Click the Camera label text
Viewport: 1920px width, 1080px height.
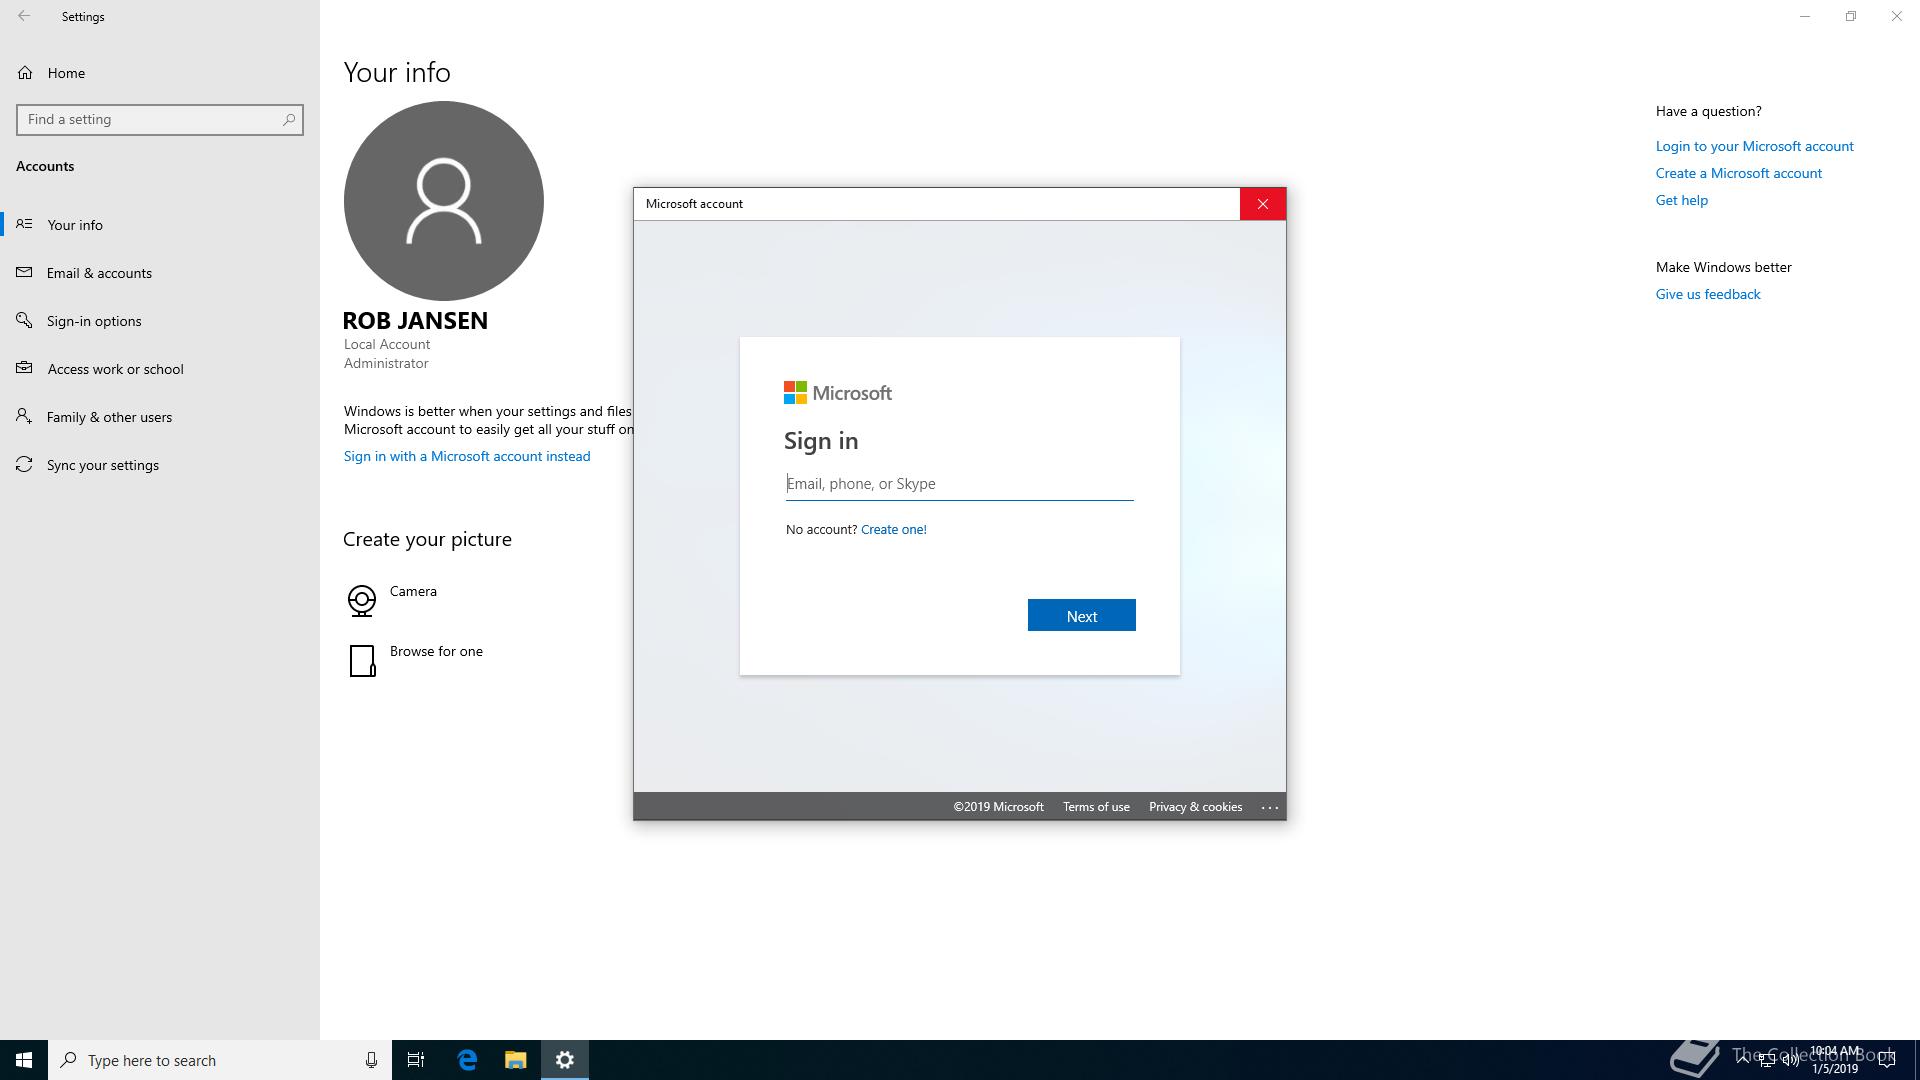click(x=413, y=591)
